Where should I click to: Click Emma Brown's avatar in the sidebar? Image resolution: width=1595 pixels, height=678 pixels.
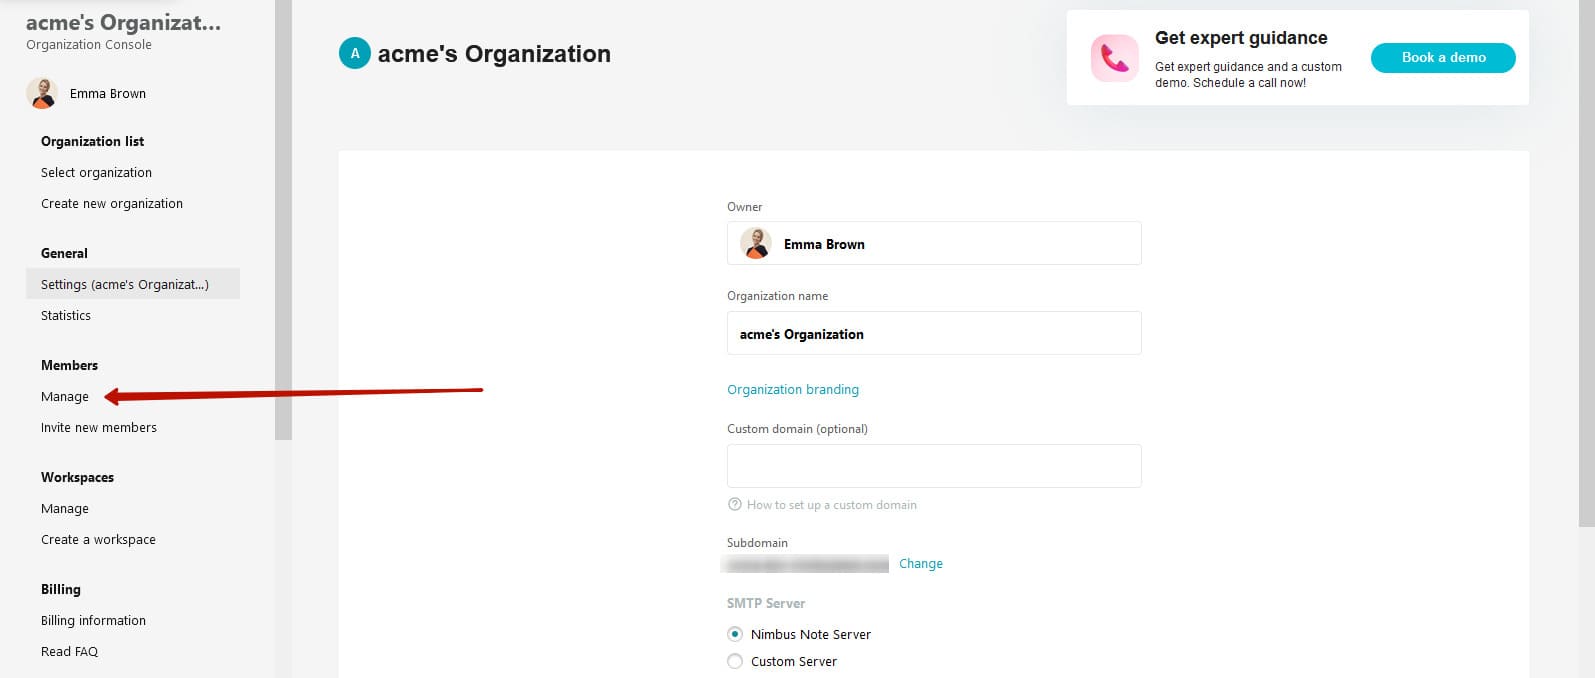point(41,93)
